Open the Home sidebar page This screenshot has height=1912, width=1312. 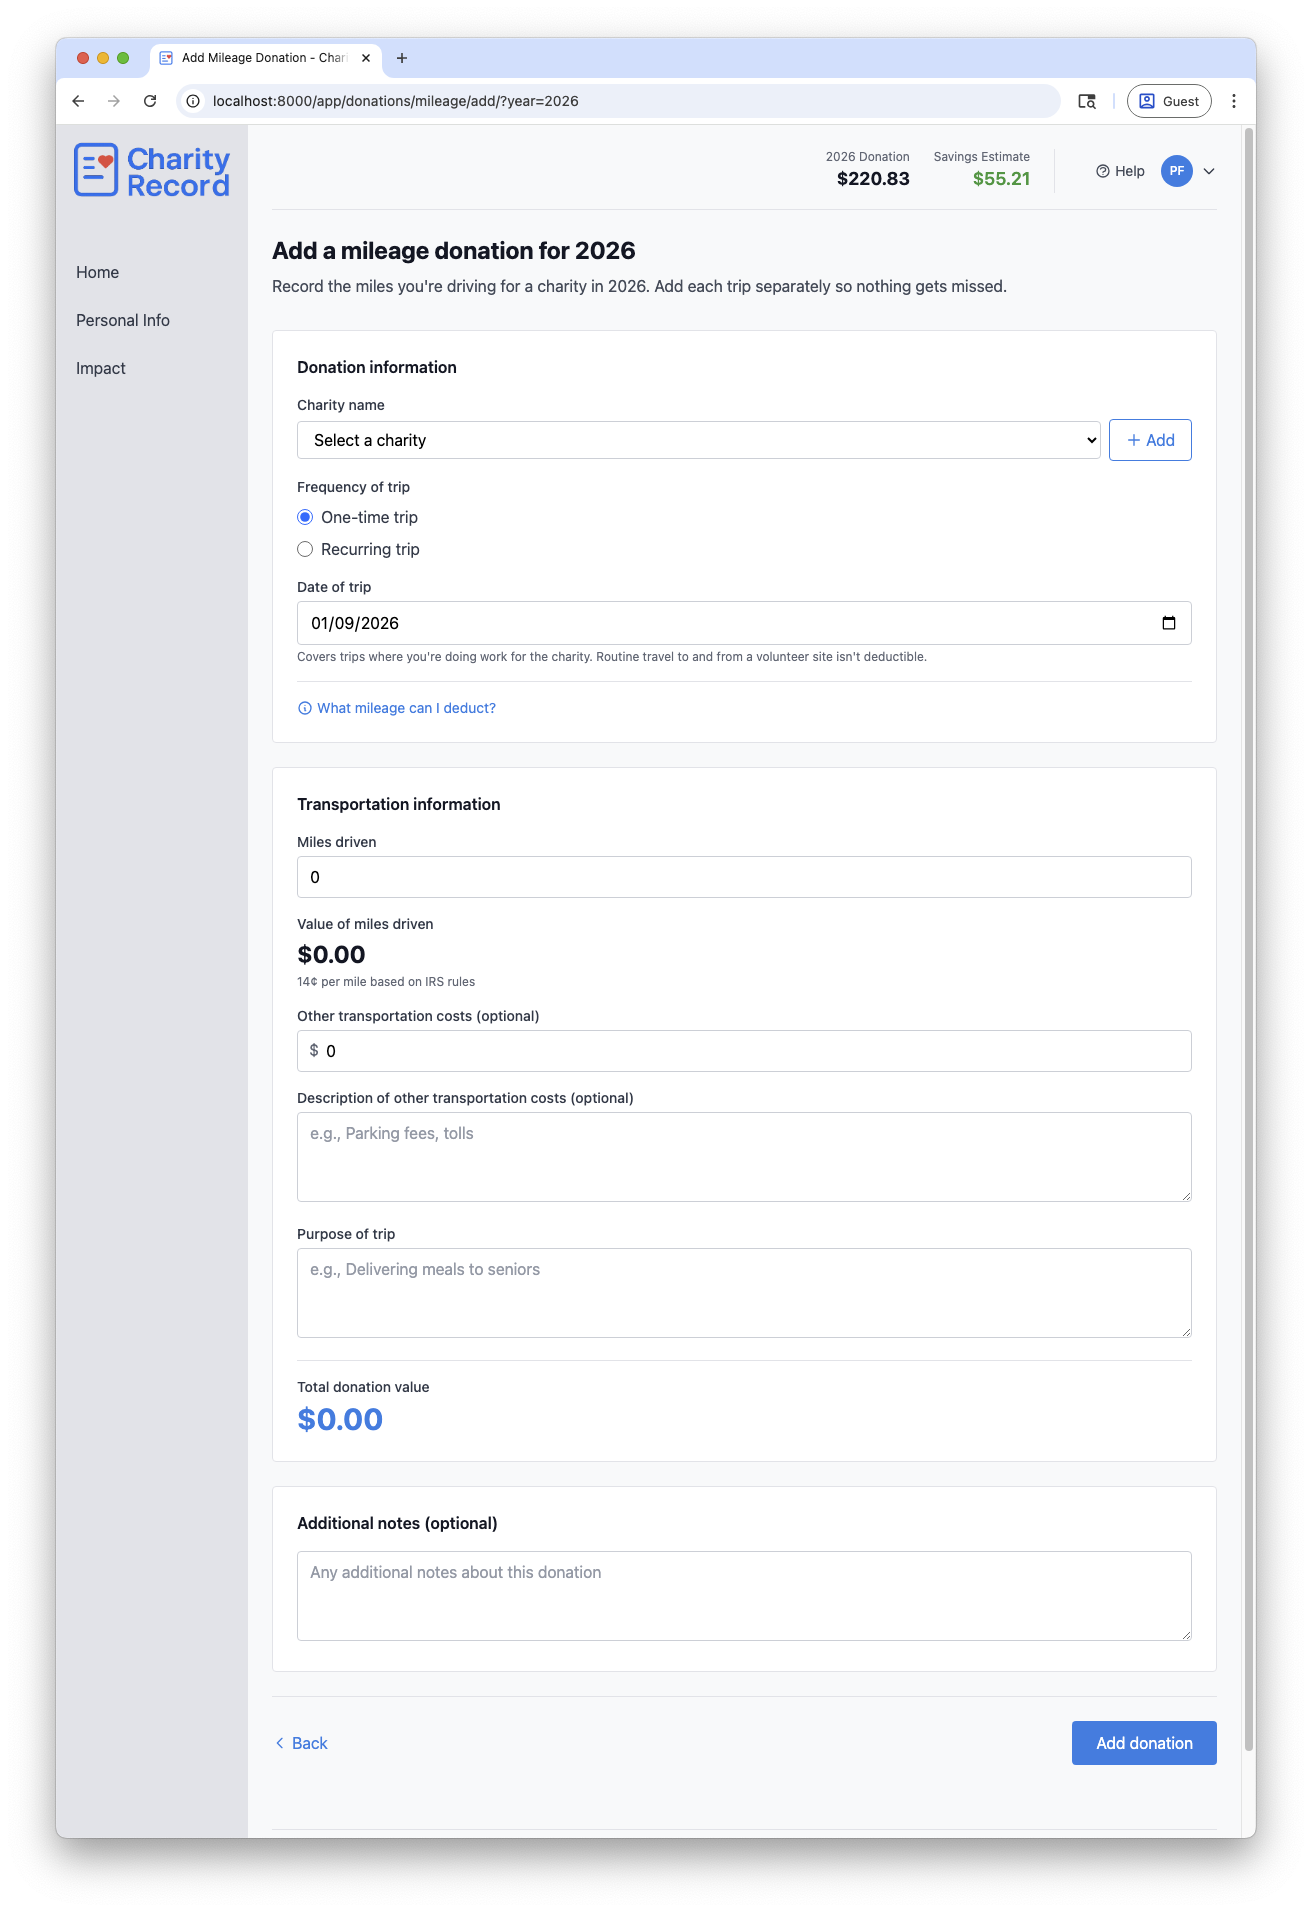(x=97, y=272)
